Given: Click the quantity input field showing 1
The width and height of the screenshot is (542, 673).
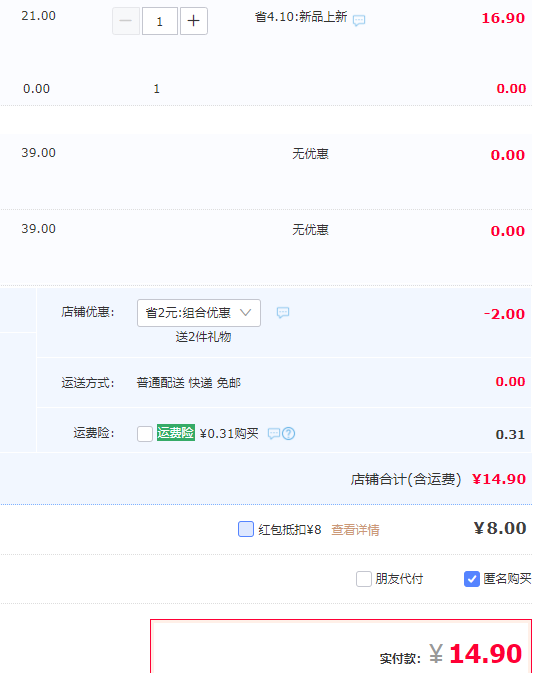Looking at the screenshot, I should pyautogui.click(x=160, y=21).
